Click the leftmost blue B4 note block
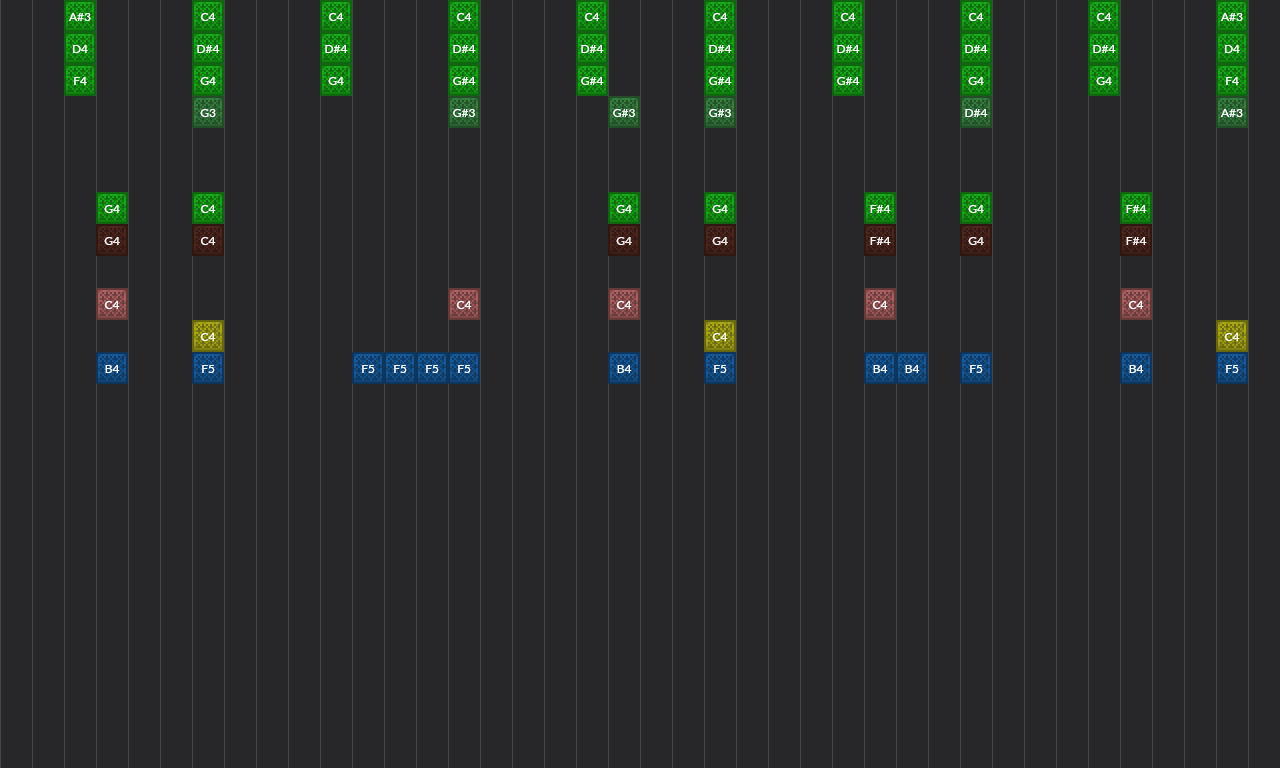This screenshot has height=768, width=1280. point(112,369)
